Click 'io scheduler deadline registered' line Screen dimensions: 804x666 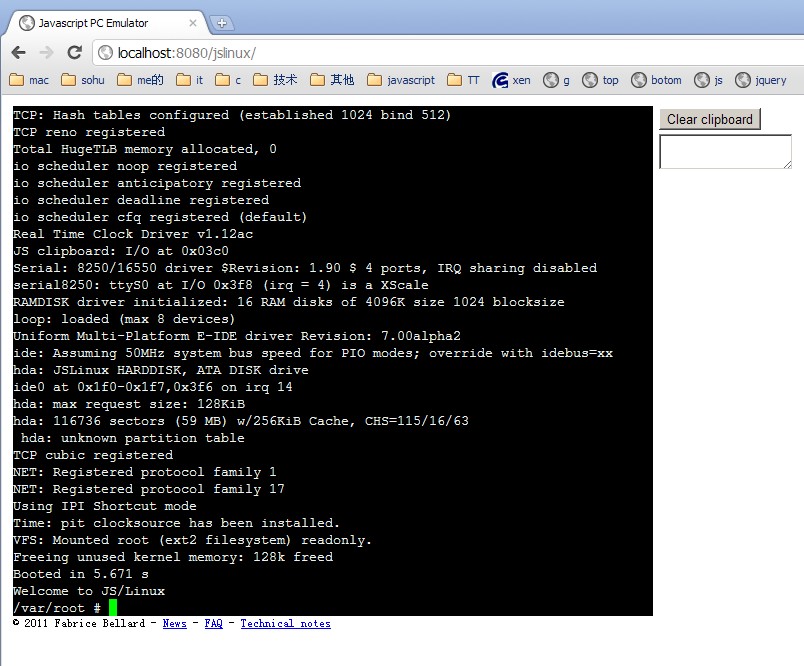141,200
